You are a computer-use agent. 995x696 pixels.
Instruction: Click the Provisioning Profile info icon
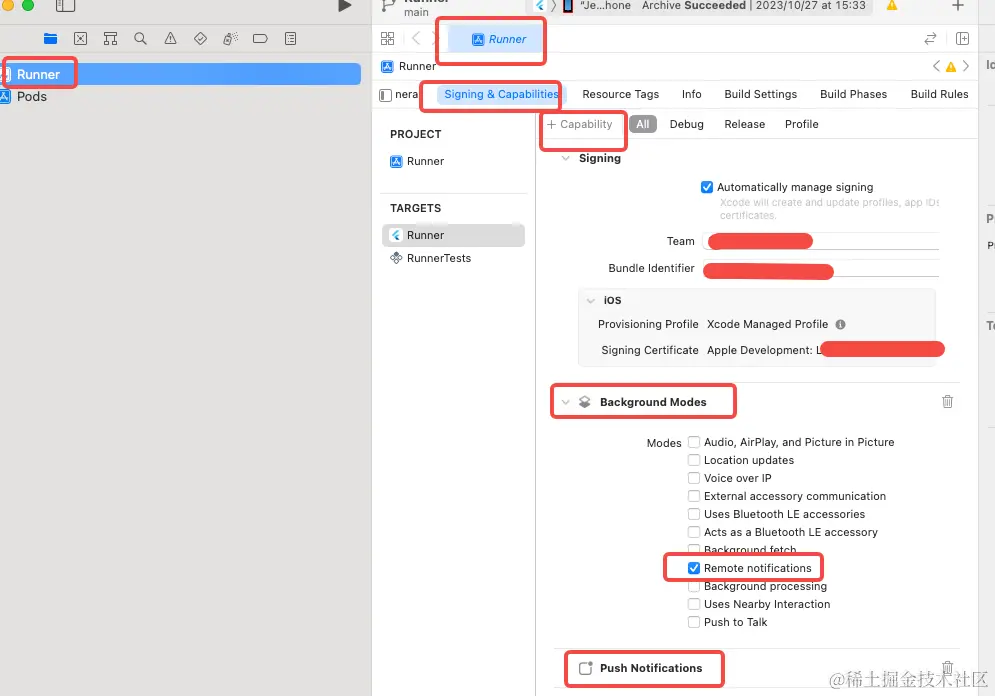click(840, 324)
